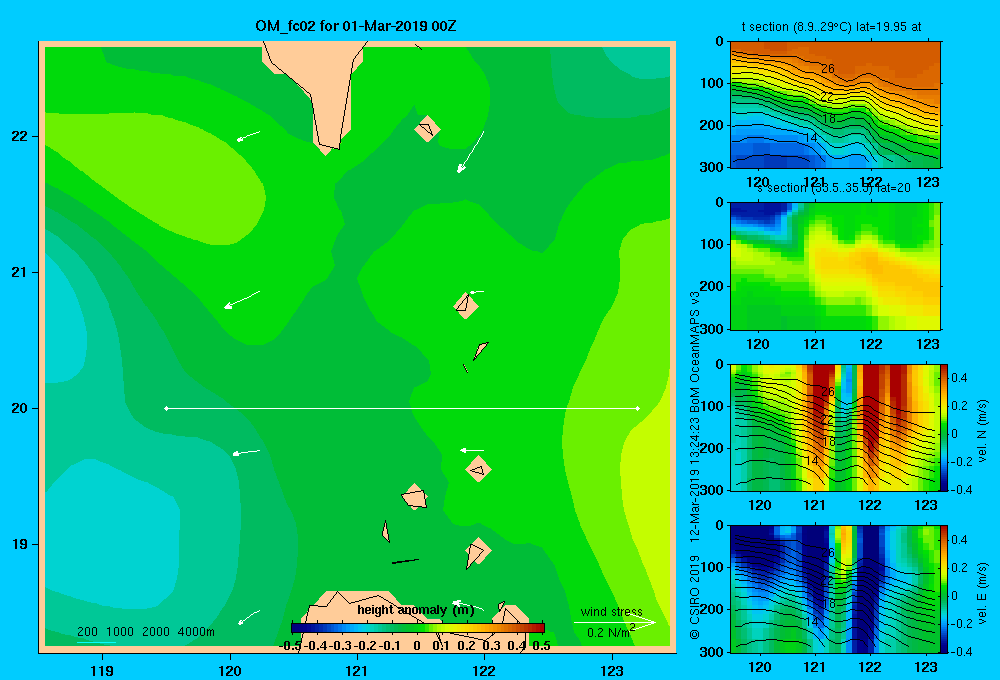Open the salinity section plot
The height and width of the screenshot is (680, 1000).
tap(835, 266)
